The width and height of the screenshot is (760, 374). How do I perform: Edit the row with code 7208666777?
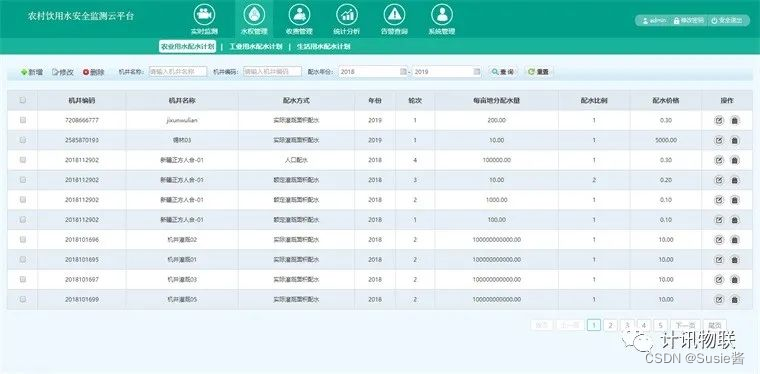point(719,121)
